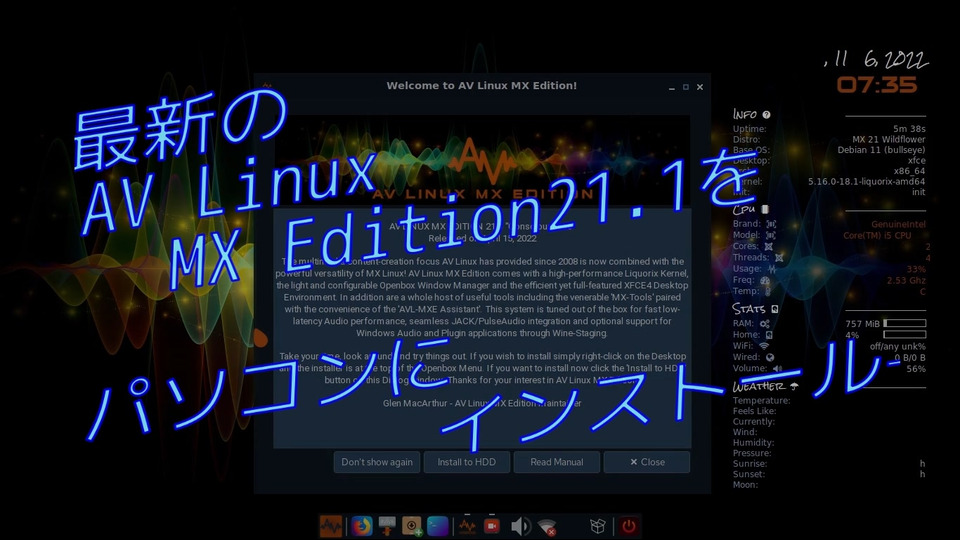Click the 56% volume value
The height and width of the screenshot is (540, 960).
tap(916, 369)
